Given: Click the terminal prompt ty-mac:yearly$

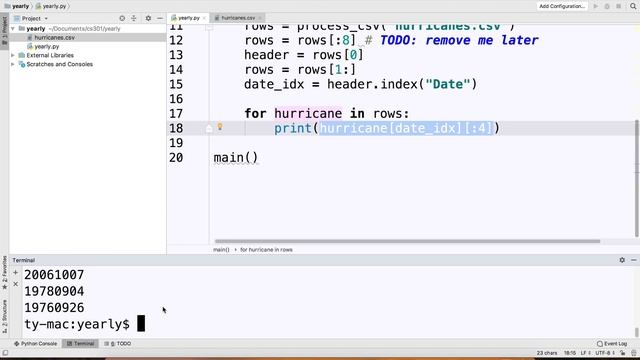Looking at the screenshot, I should click(77, 324).
